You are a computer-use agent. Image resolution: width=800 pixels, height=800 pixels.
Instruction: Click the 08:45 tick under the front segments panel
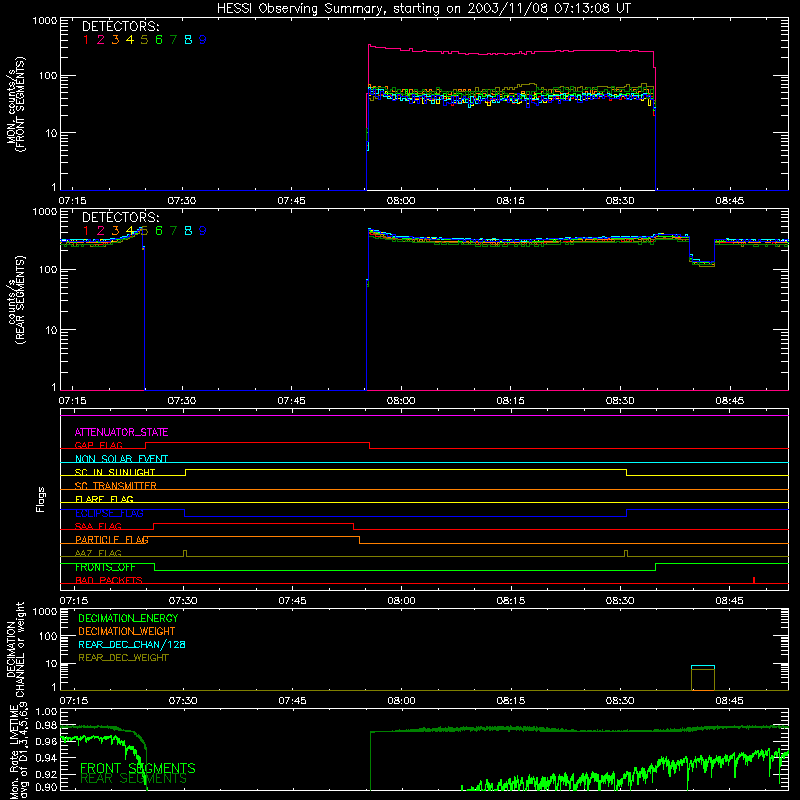[730, 201]
